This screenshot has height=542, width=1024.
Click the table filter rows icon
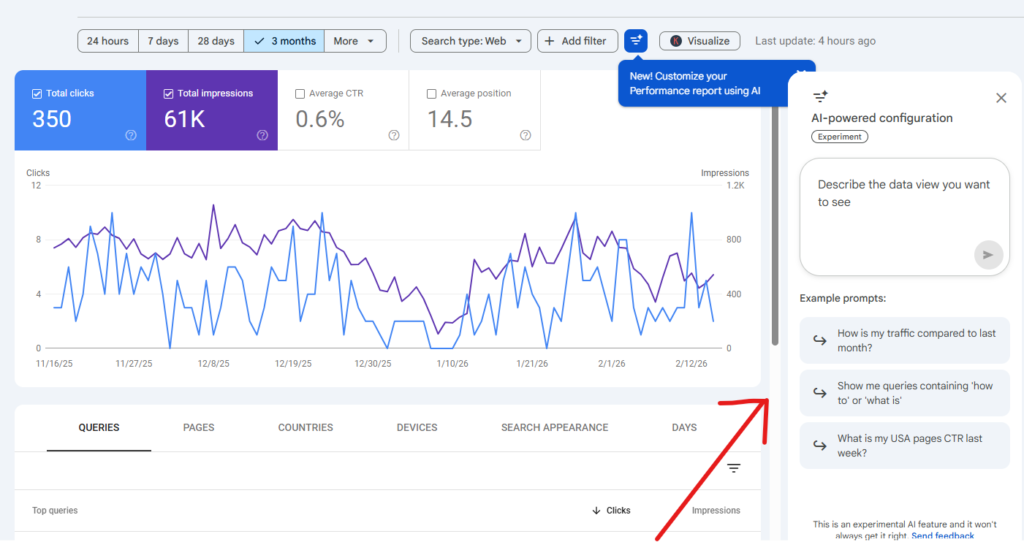tap(734, 468)
